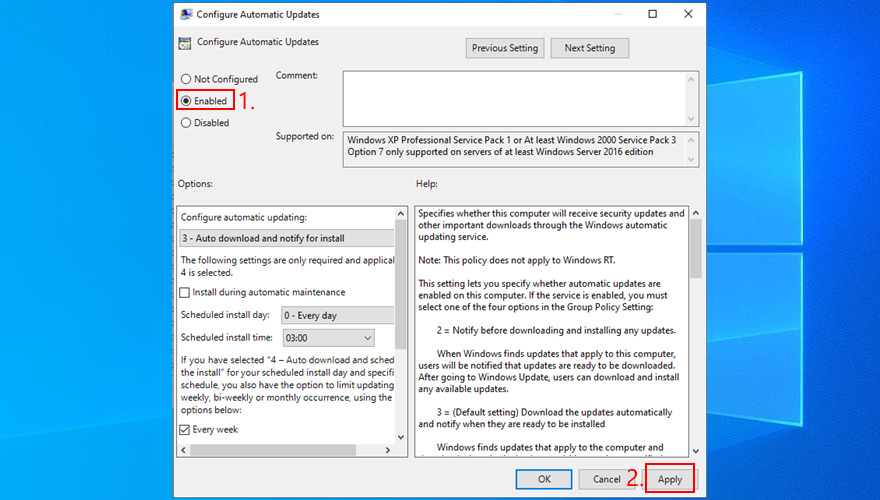
Task: Close the Configure Automatic Updates dialog
Action: [x=686, y=15]
